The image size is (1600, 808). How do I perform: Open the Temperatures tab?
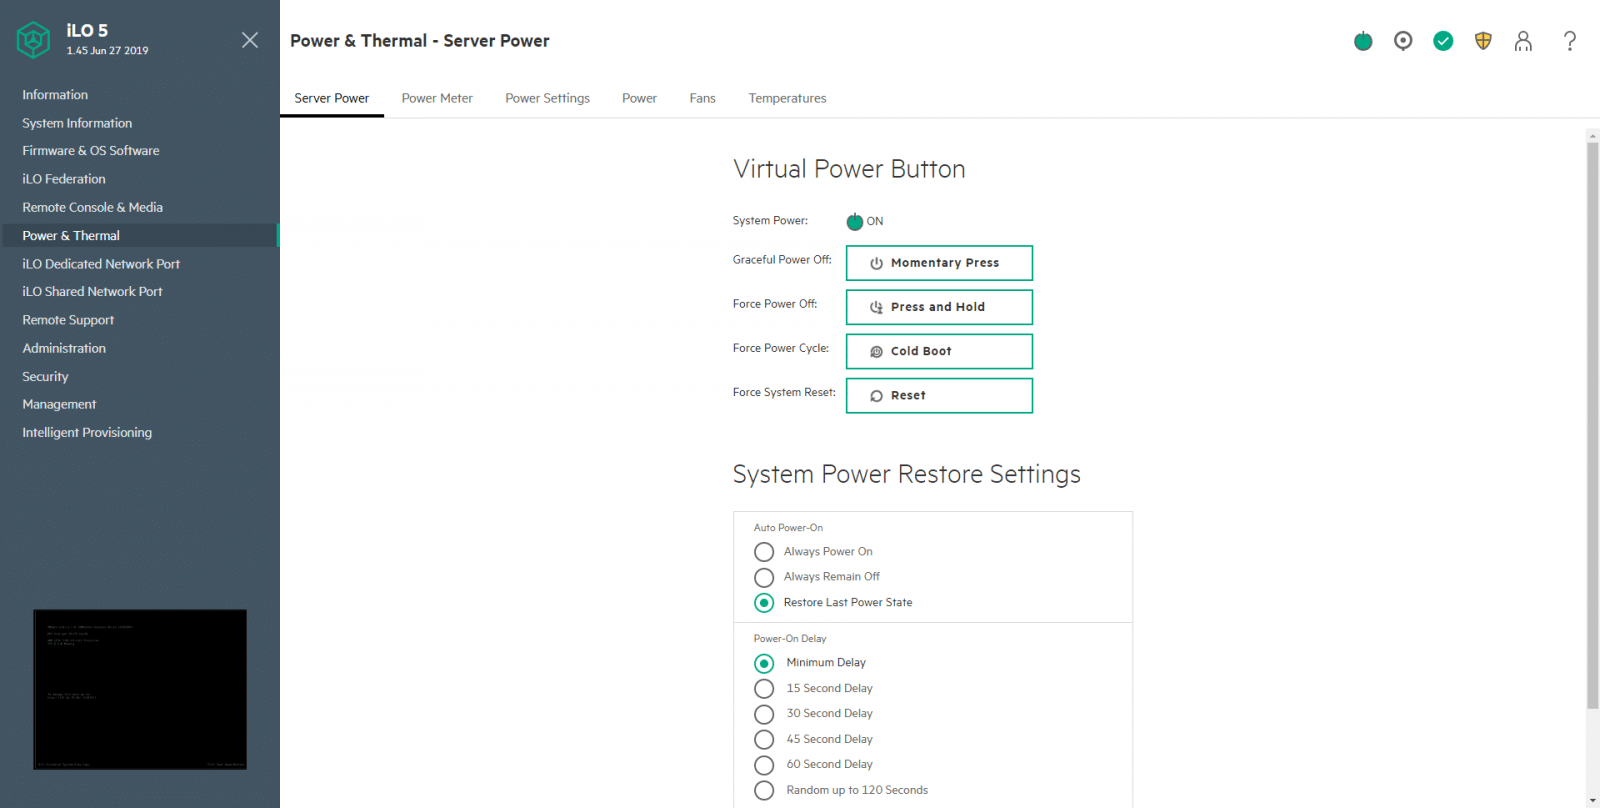tap(787, 98)
